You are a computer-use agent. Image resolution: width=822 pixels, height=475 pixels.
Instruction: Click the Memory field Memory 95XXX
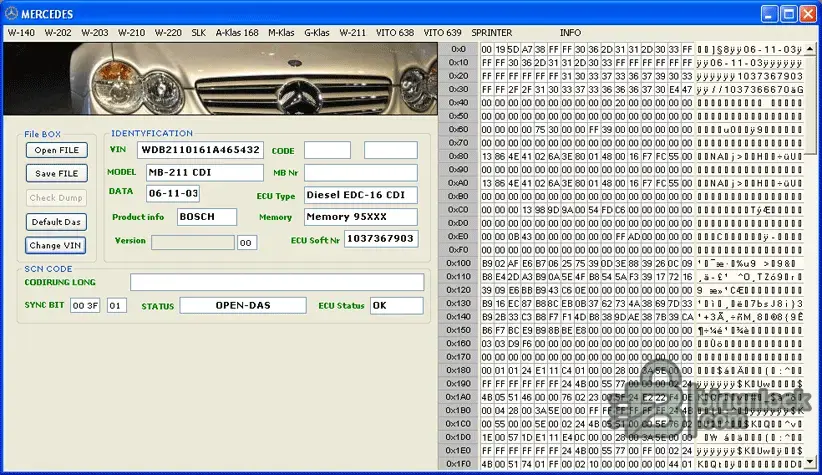(361, 217)
